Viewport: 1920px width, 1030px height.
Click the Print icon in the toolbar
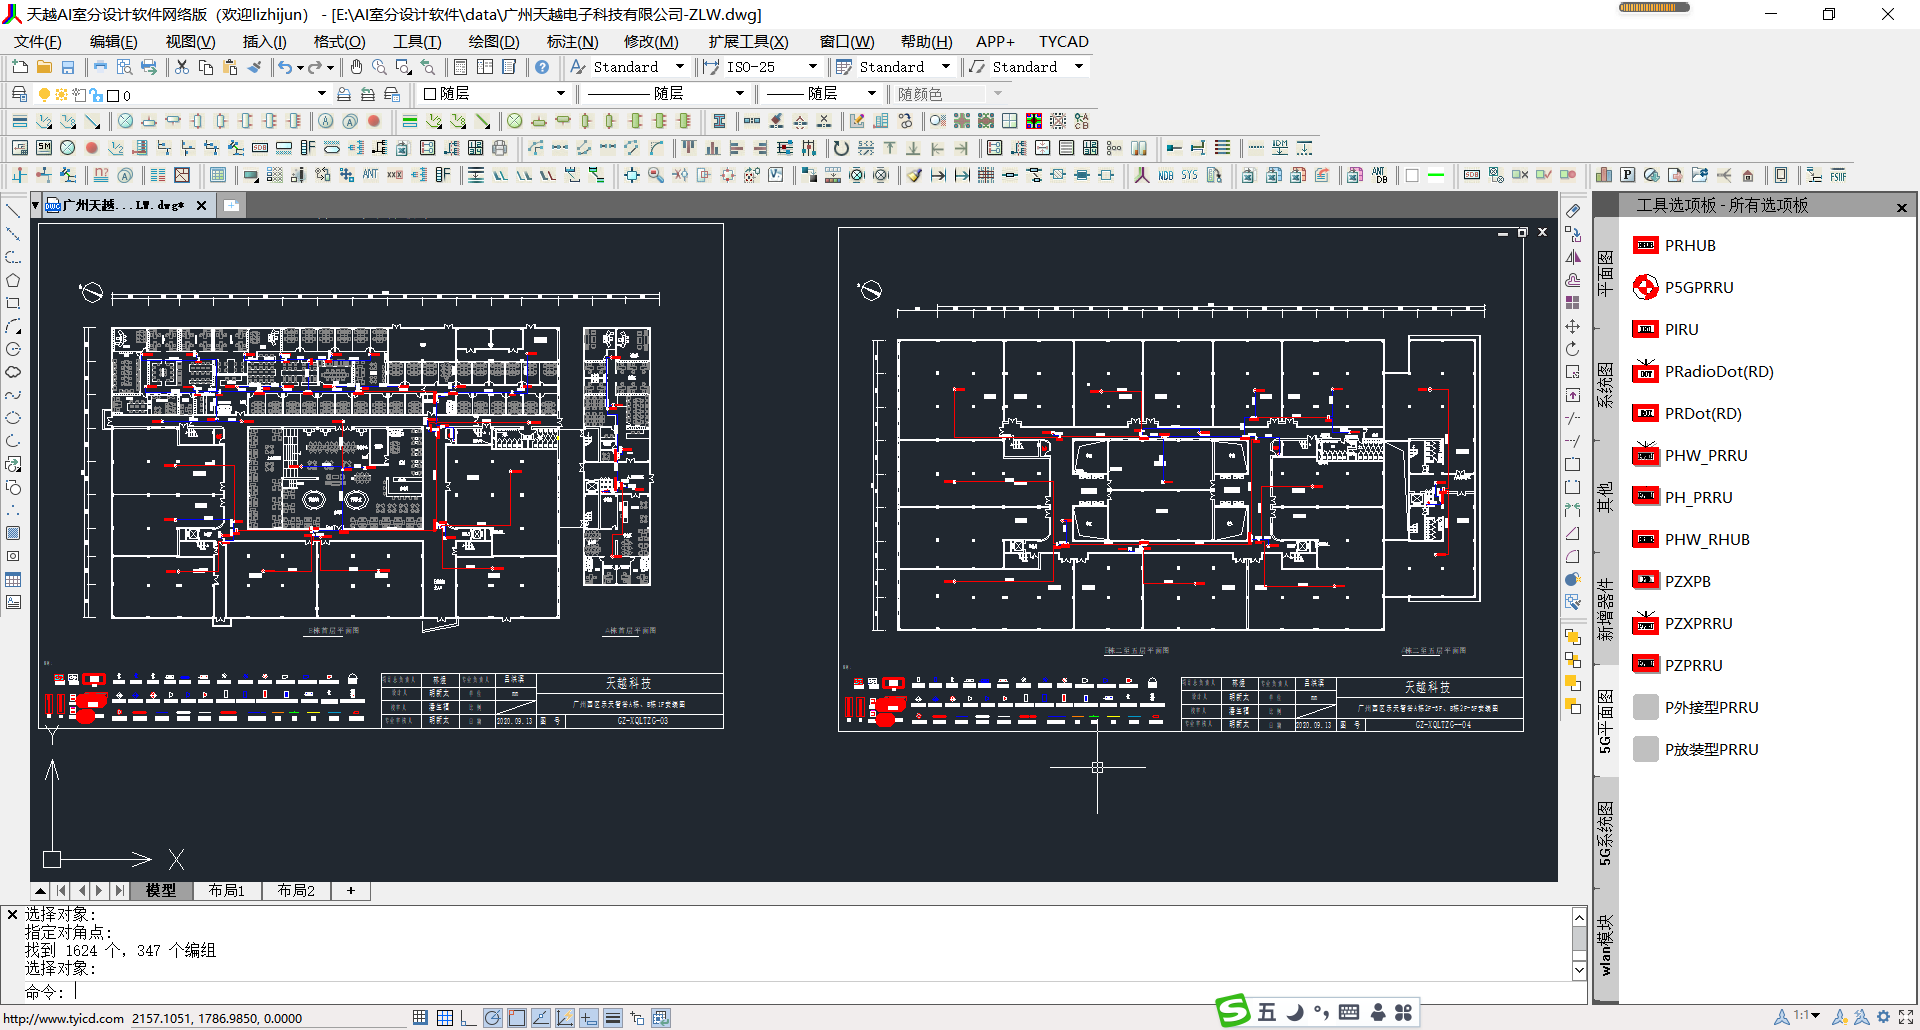[100, 67]
